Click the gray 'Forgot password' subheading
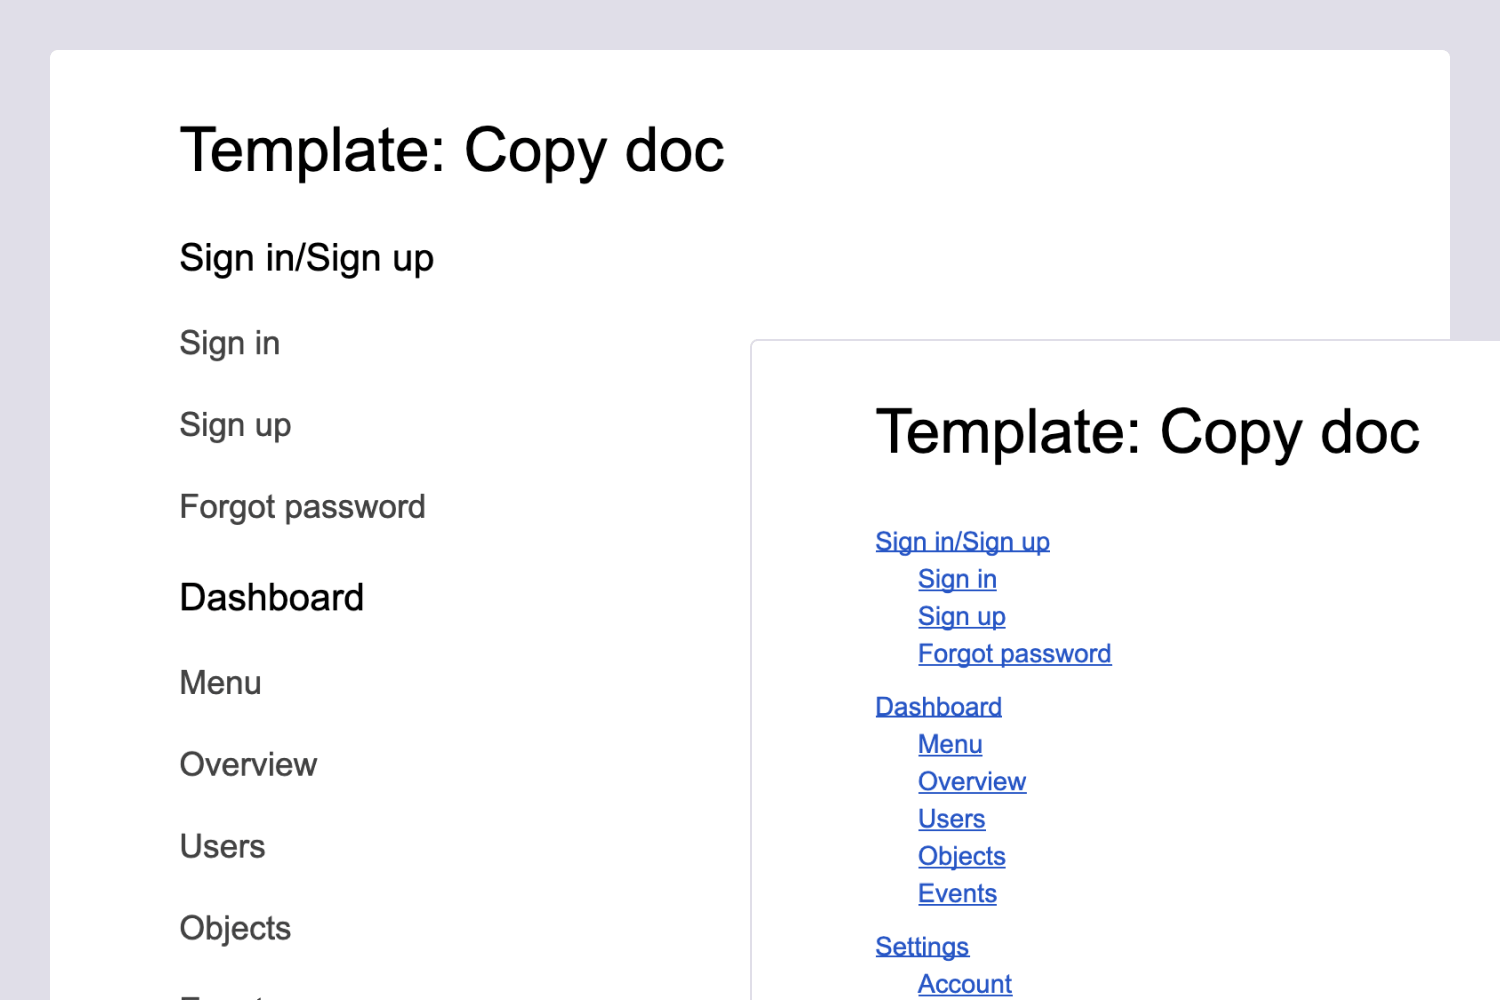Screen dimensions: 1500x1000 pos(302,507)
